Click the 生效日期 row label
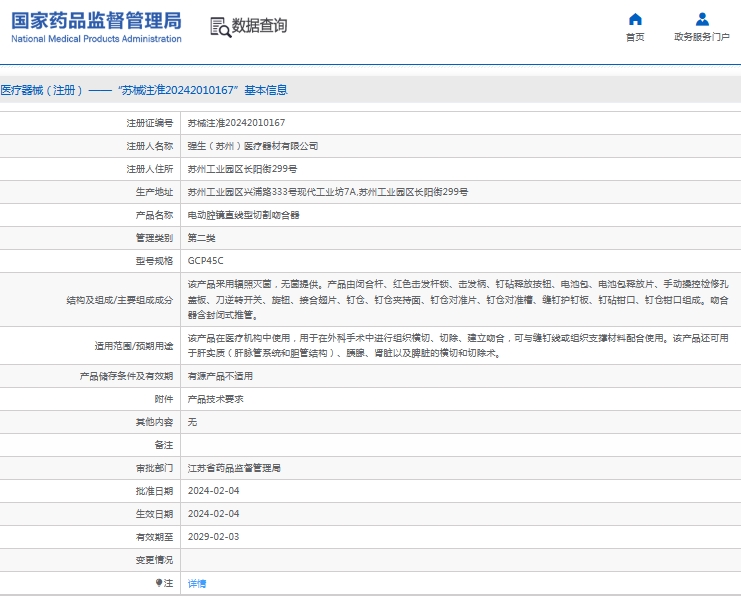741x601 pixels. click(155, 514)
